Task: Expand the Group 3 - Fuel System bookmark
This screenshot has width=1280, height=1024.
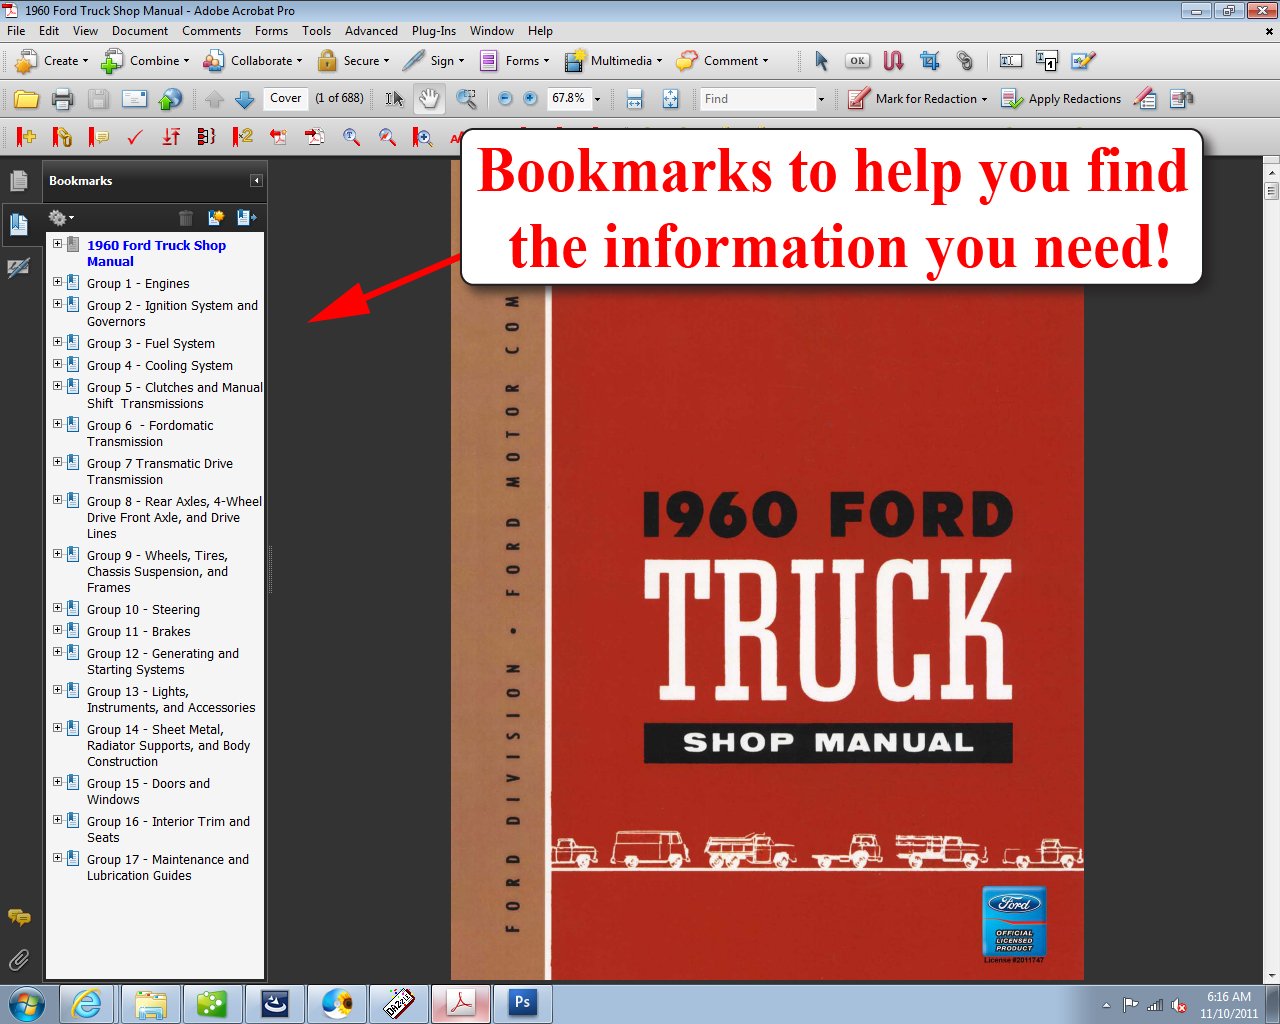Action: coord(57,342)
